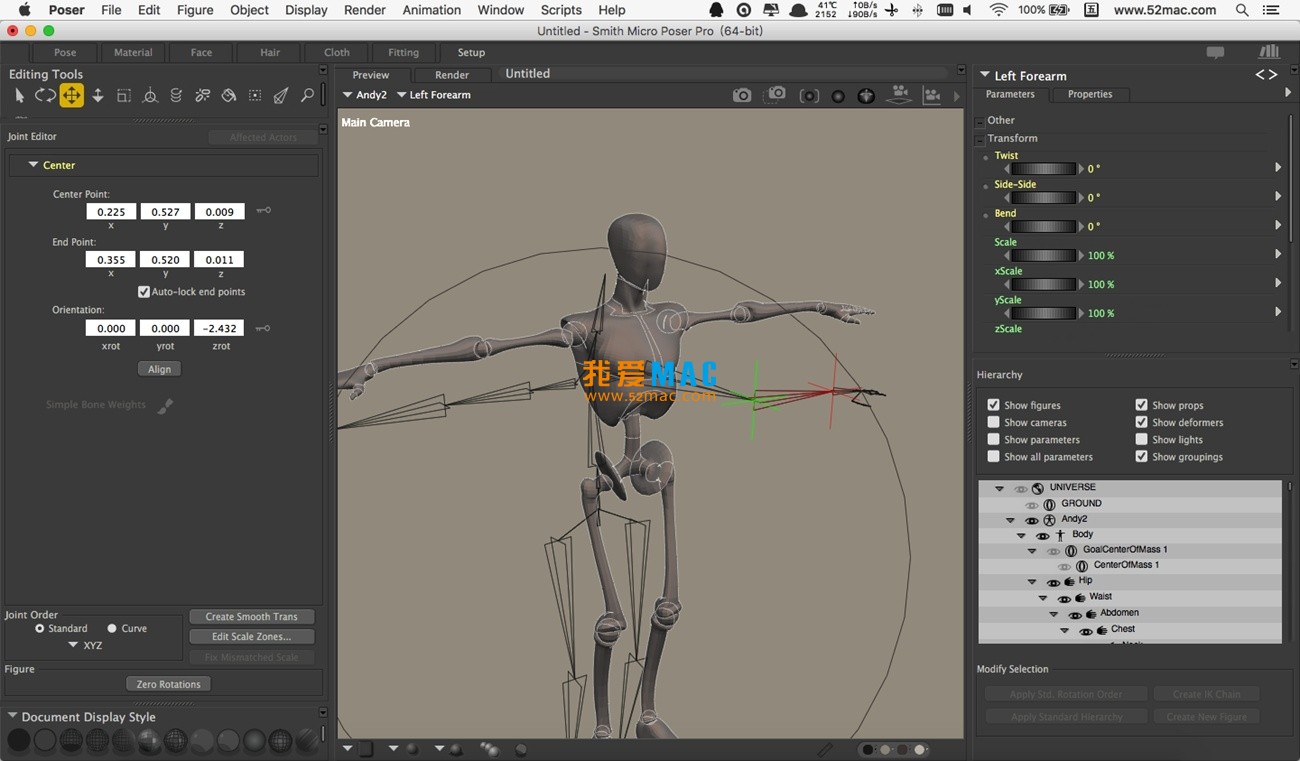Switch to the Properties tab
The image size is (1300, 761).
[x=1090, y=94]
